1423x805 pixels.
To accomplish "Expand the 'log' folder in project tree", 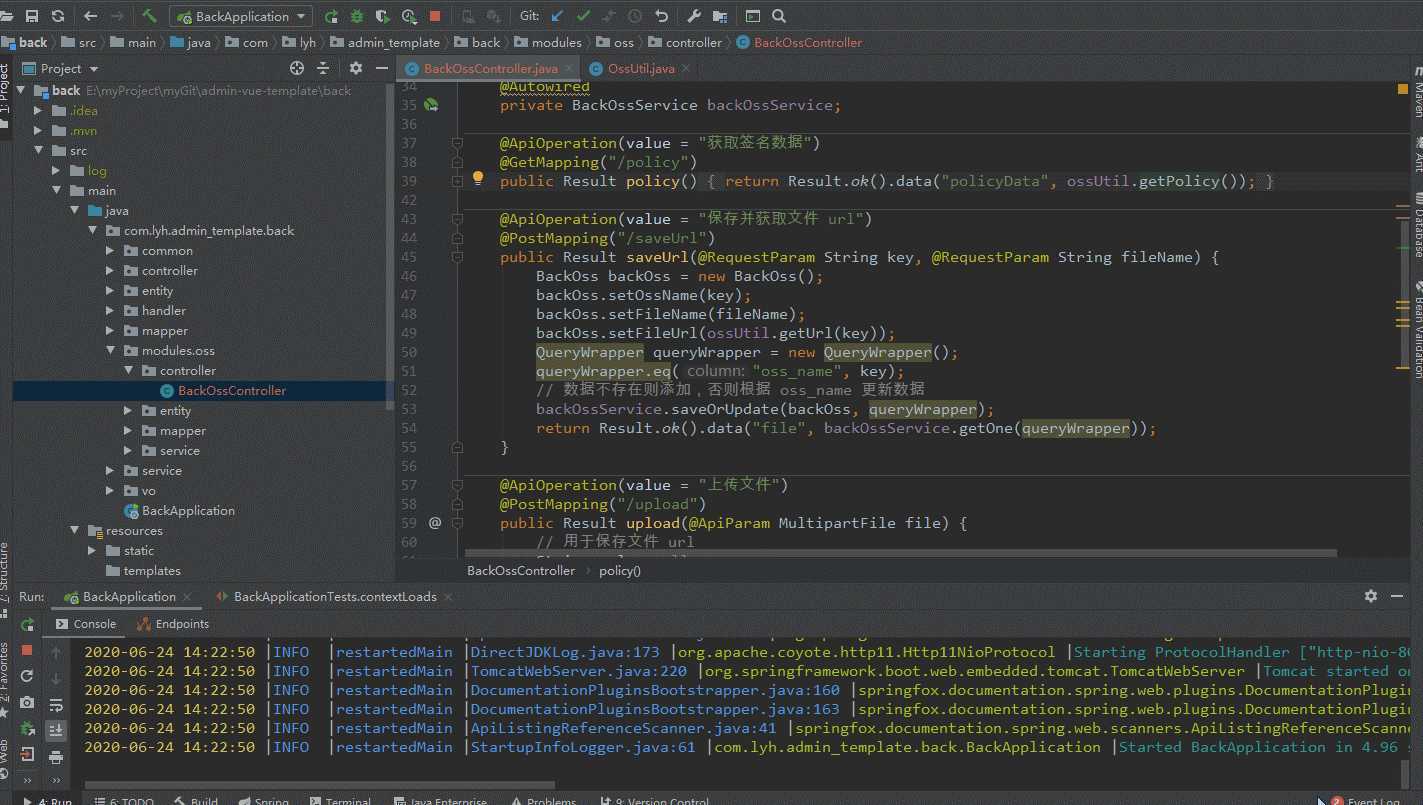I will click(58, 171).
